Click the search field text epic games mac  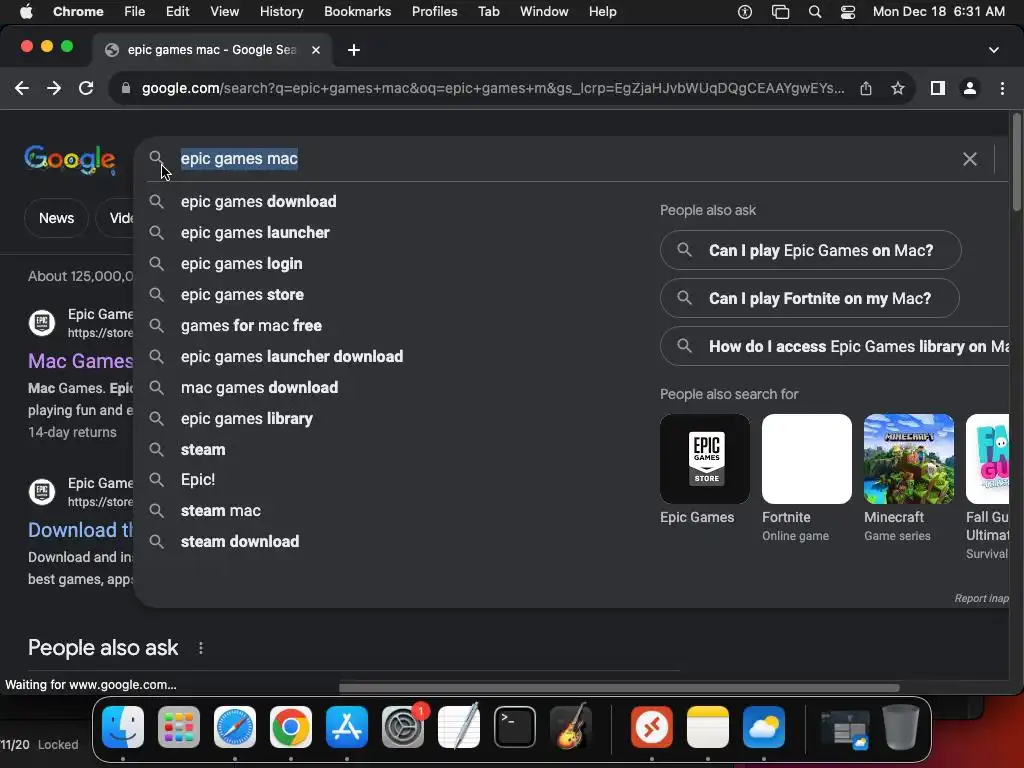[239, 159]
